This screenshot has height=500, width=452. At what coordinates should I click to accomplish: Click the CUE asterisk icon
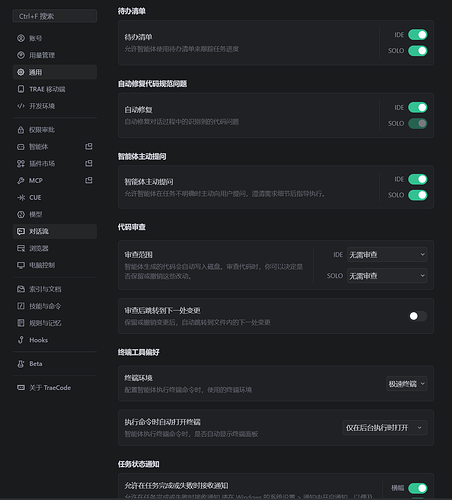click(21, 197)
